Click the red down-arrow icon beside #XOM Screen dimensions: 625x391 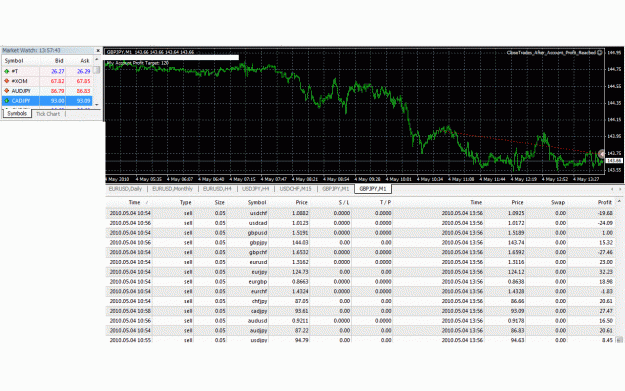coord(6,81)
